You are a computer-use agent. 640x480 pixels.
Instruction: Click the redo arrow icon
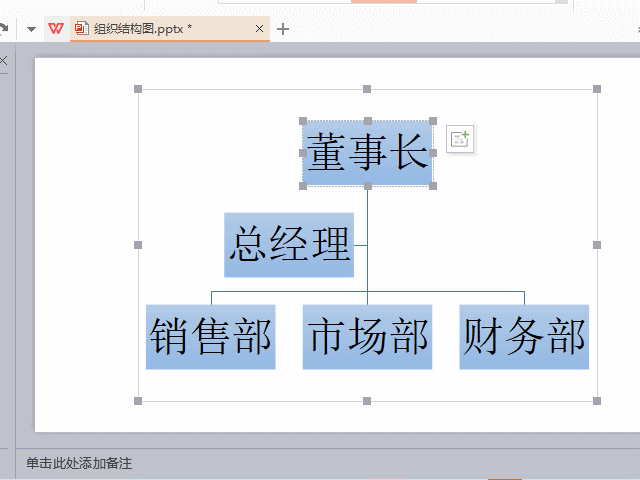pyautogui.click(x=3, y=29)
